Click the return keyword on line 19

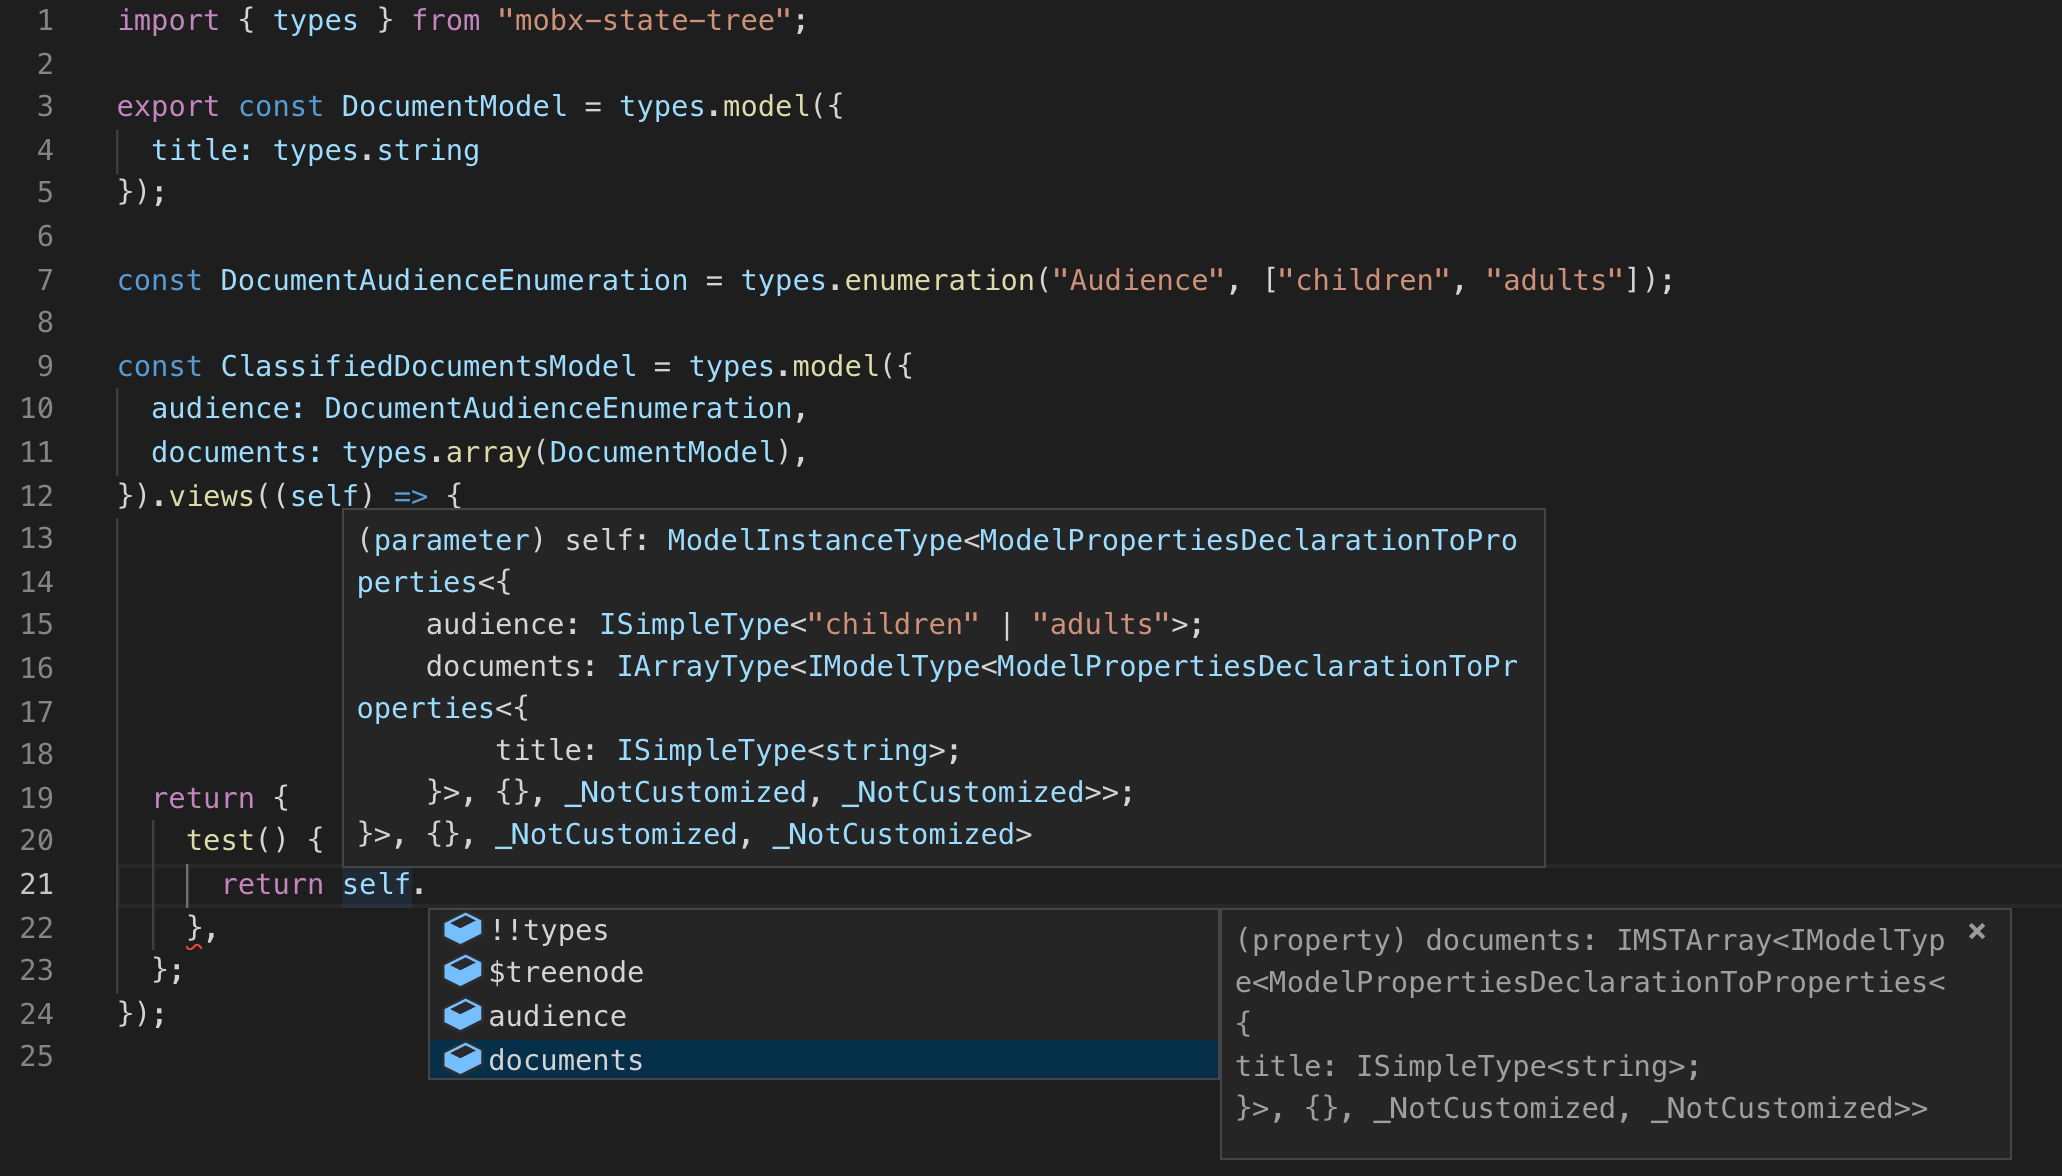coord(203,798)
